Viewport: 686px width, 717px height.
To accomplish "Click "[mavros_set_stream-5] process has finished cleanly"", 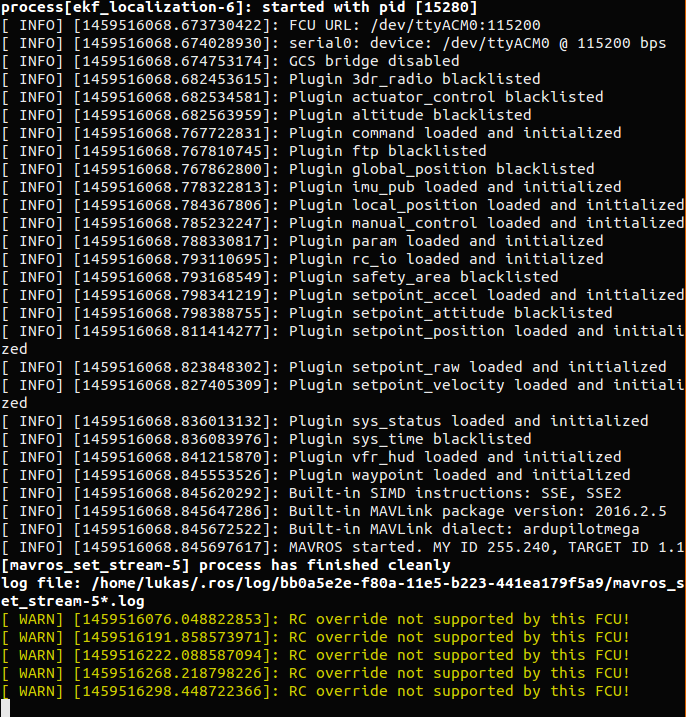I will [226, 565].
